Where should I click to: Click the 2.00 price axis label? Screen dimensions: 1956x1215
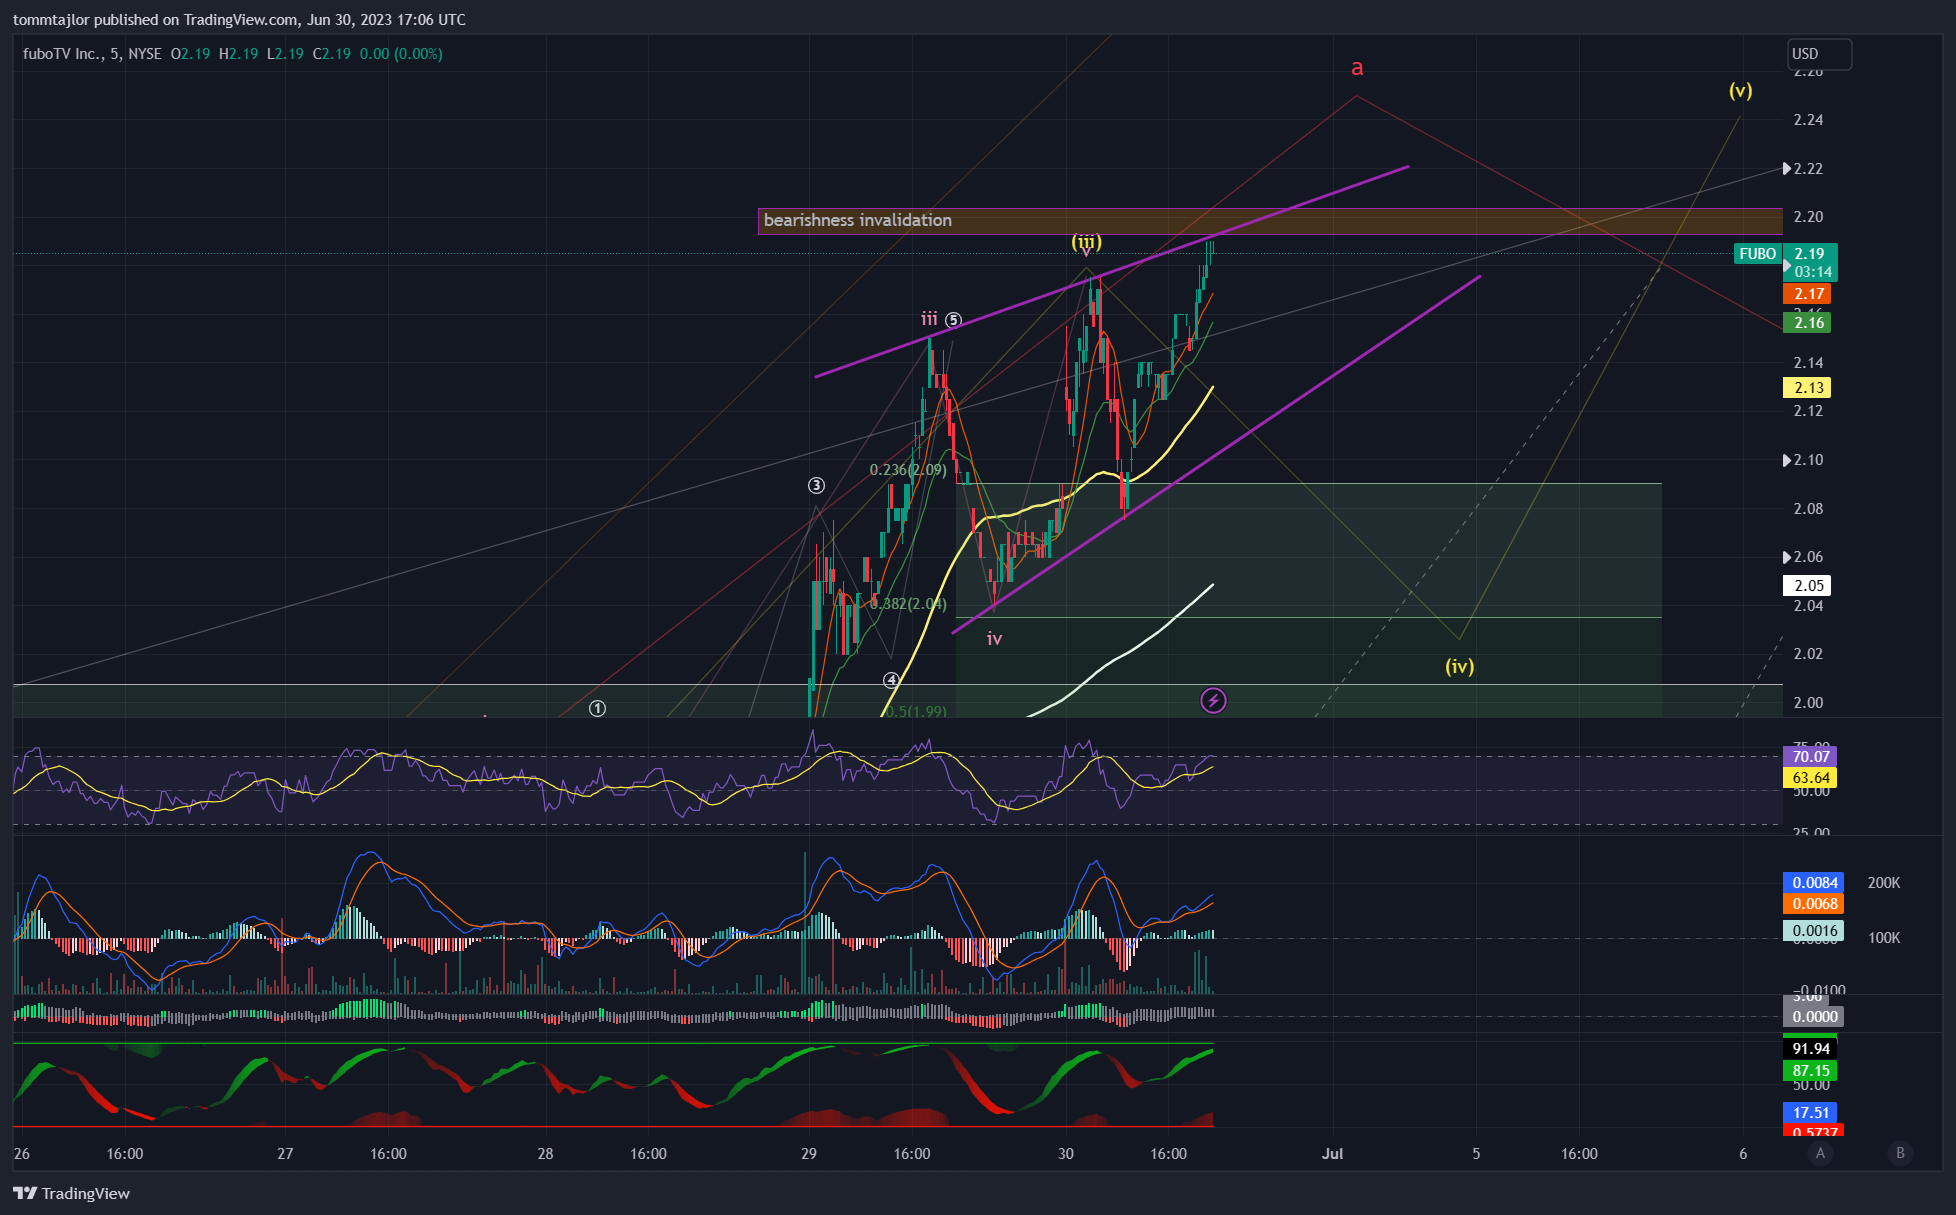(1808, 703)
